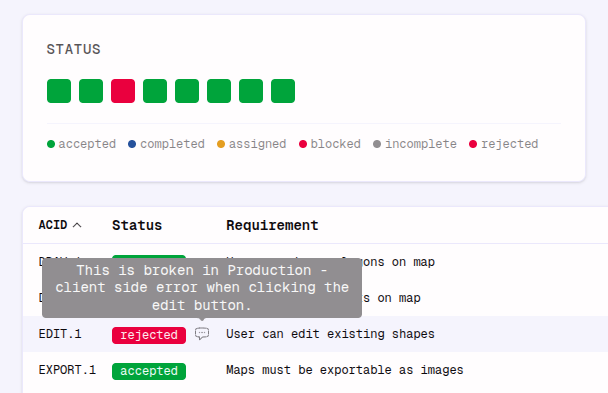Select the second green status square

[91, 91]
